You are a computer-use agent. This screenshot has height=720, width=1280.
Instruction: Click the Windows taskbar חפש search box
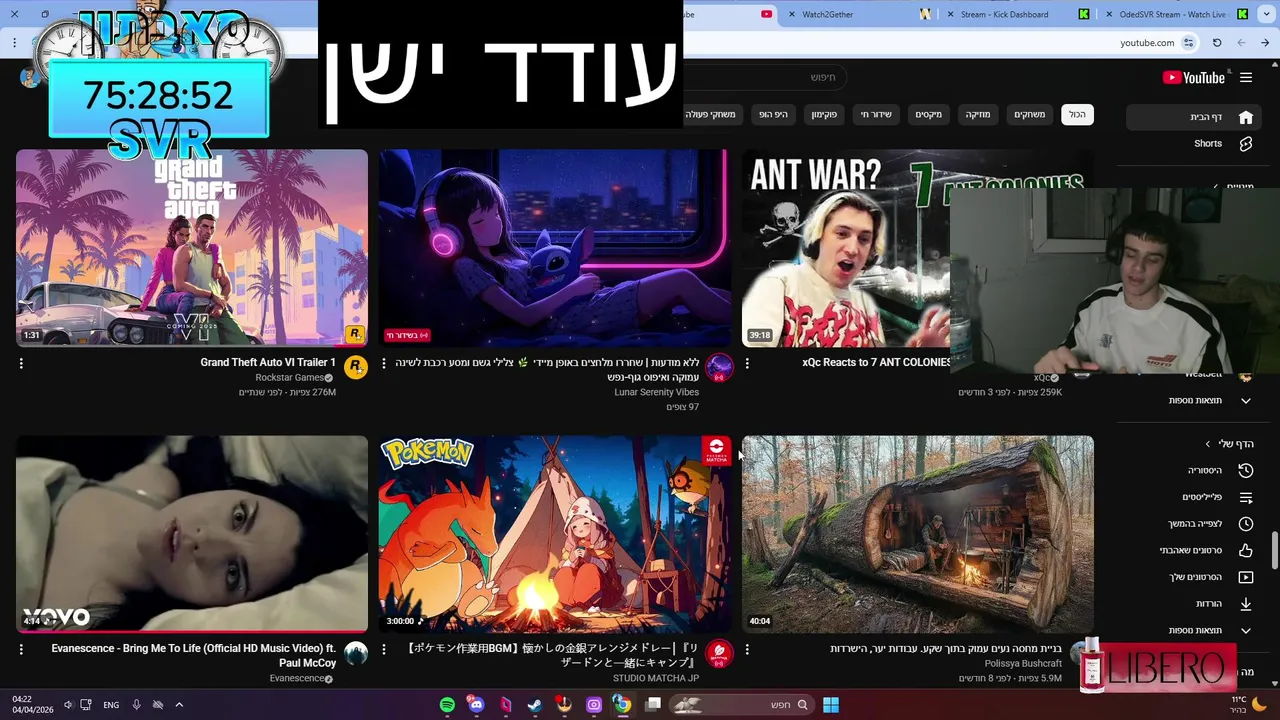point(741,705)
